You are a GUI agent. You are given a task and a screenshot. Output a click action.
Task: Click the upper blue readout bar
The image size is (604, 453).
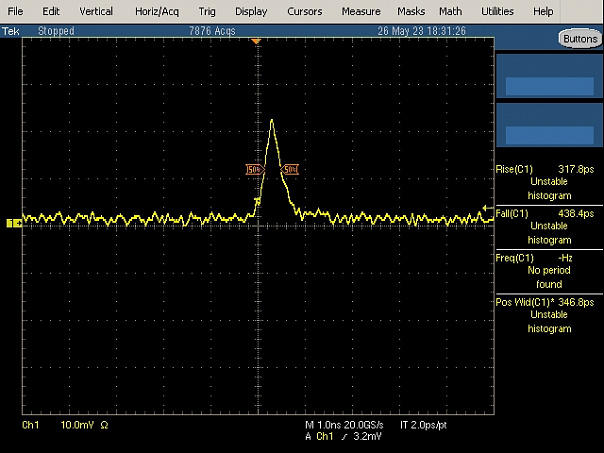pos(549,86)
